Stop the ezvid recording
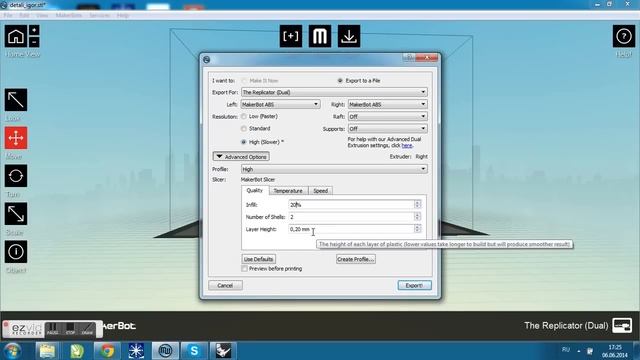 (x=70, y=329)
